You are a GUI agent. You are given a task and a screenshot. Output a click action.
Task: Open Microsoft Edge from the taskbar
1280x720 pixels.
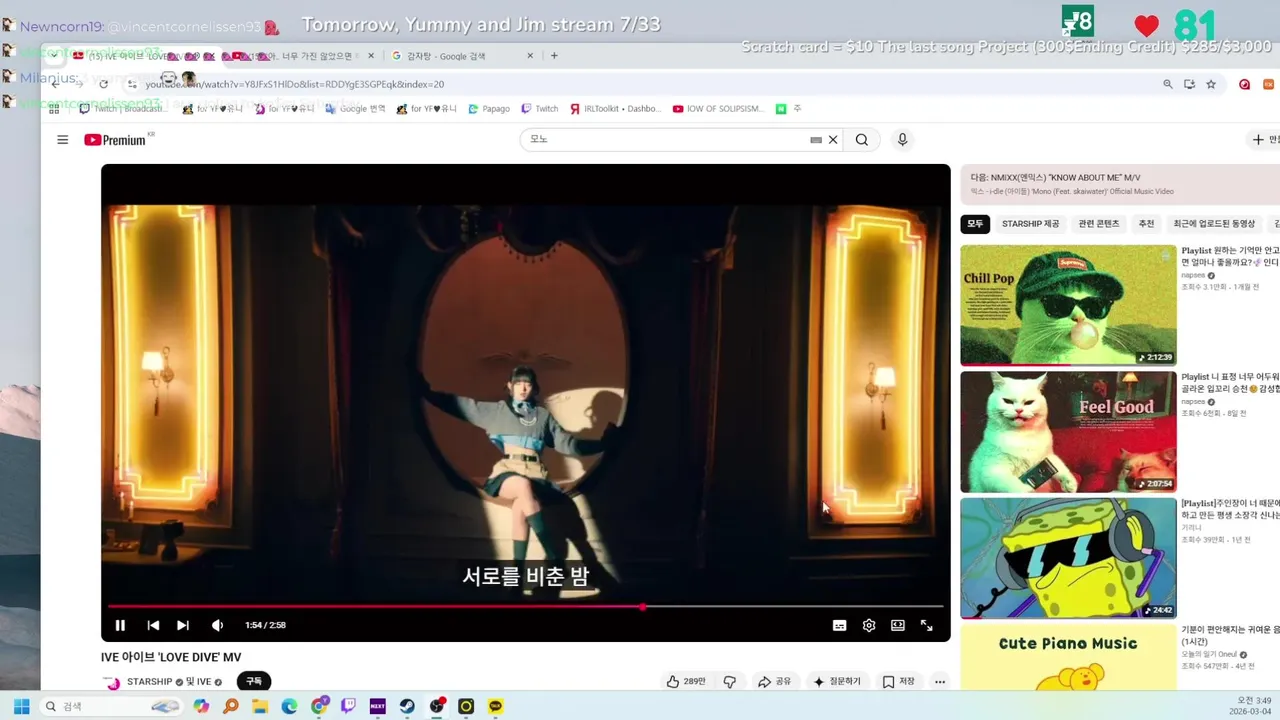(x=289, y=706)
